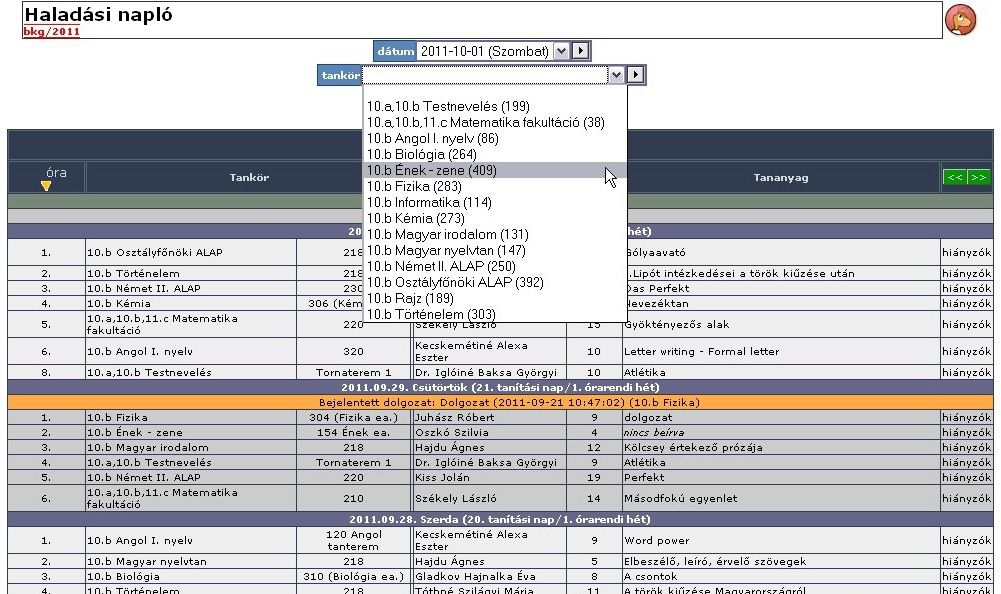Click next-group arrow button beside tankör
Viewport: 1001px width, 594px height.
pyautogui.click(x=635, y=75)
